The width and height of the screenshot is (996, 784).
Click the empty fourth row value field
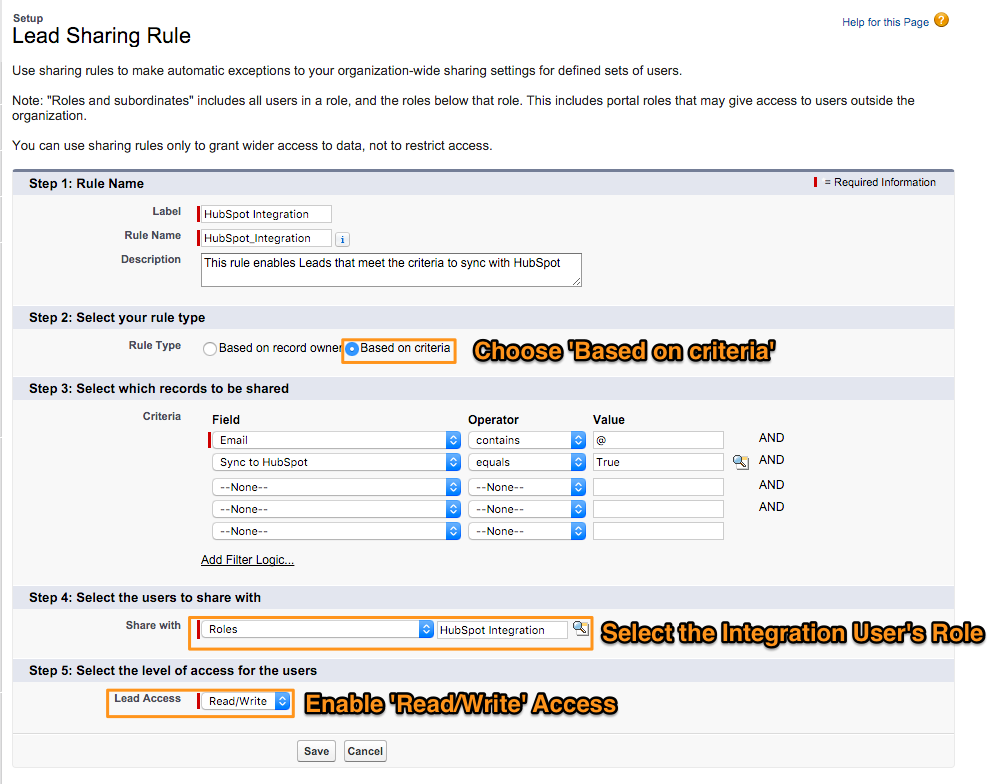point(658,509)
